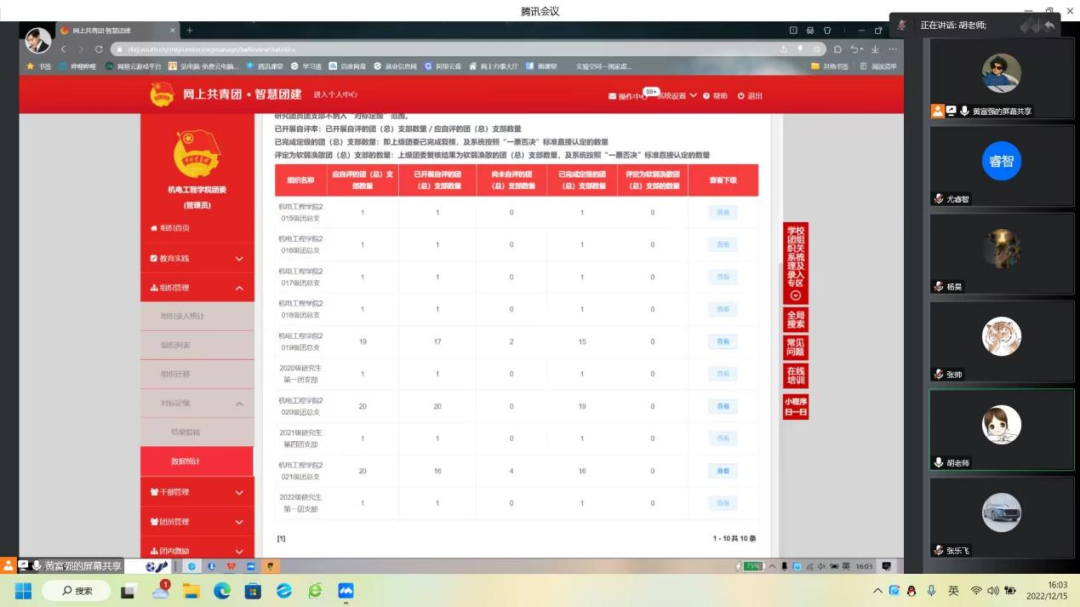The image size is (1080, 607).
Task: Click the Youth League emblem in the header
Action: pos(162,95)
